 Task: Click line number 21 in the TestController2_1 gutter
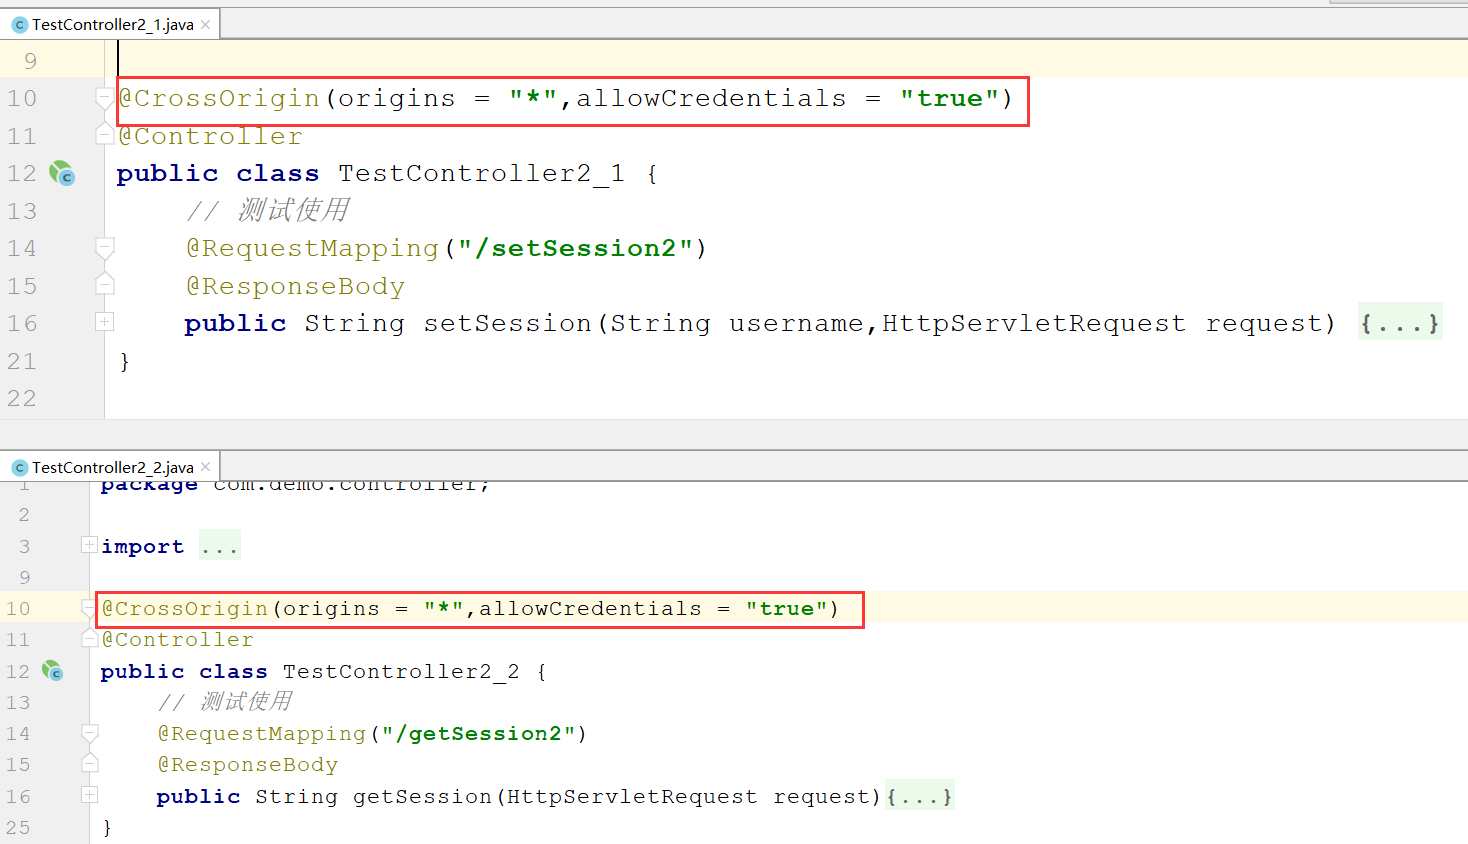point(22,361)
